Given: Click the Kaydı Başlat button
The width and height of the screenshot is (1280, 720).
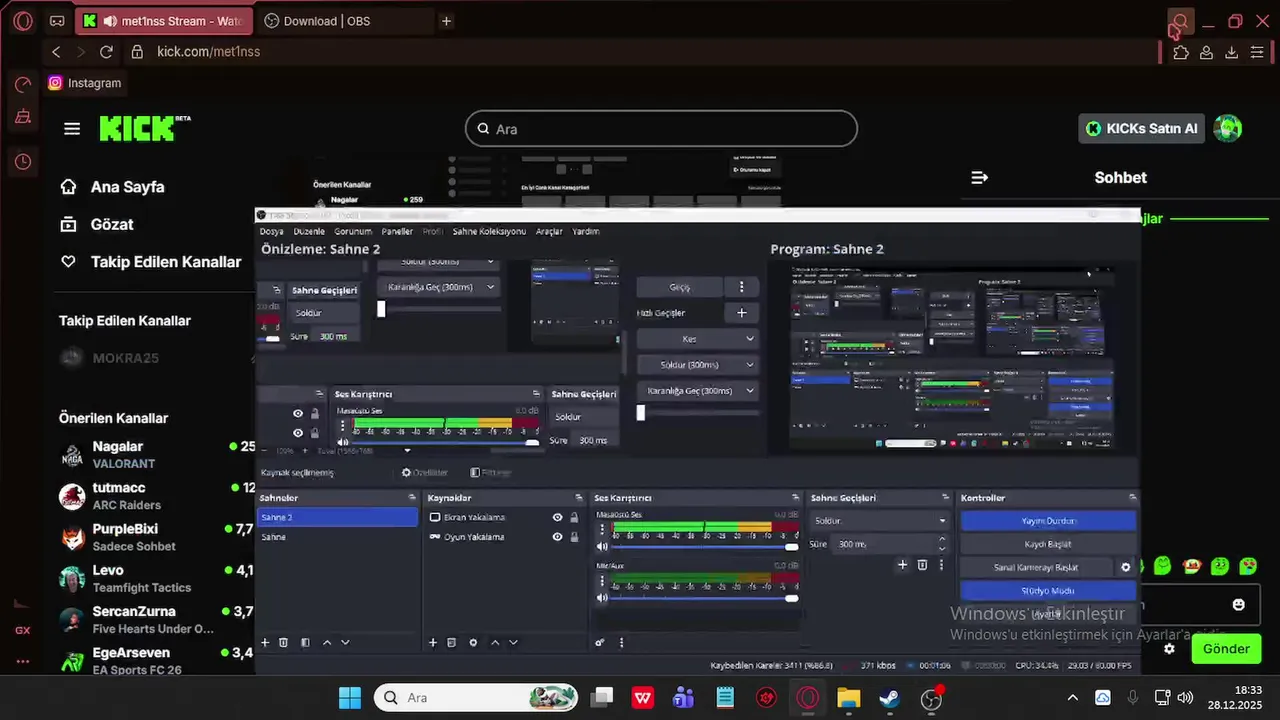Looking at the screenshot, I should tap(1048, 544).
